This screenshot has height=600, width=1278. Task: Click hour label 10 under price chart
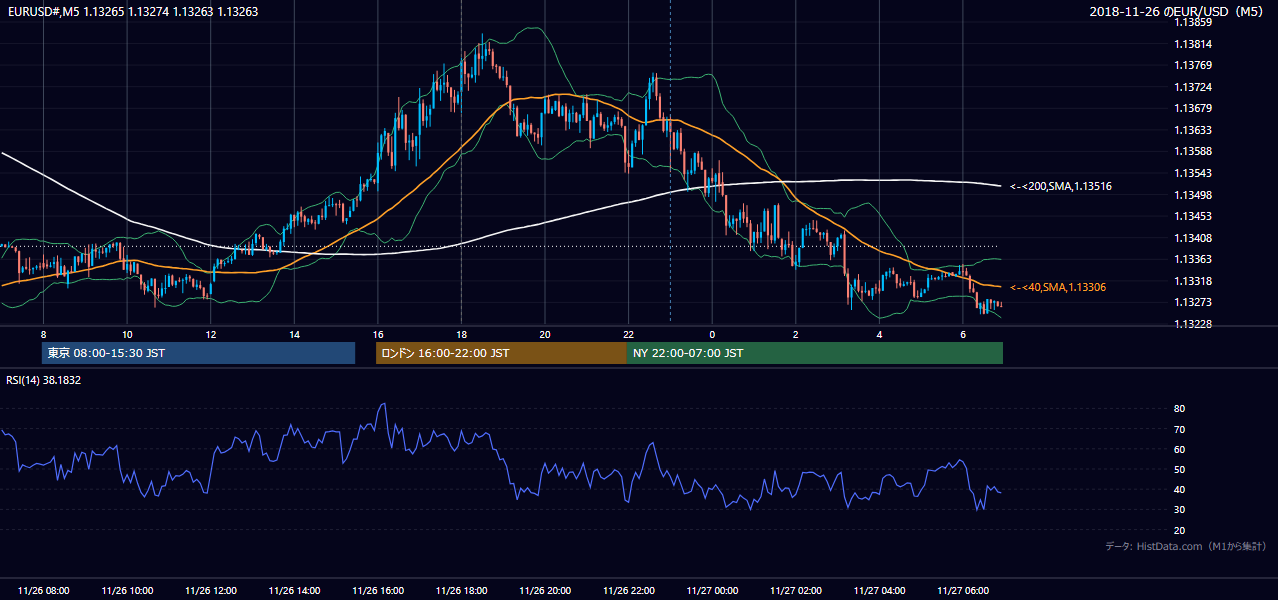coord(127,334)
